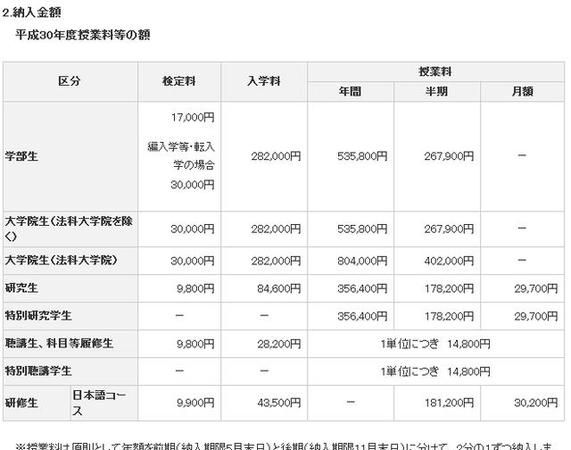This screenshot has height=450, width=571.
Task: Click the heading "2.納入金額"
Action: [x=31, y=13]
